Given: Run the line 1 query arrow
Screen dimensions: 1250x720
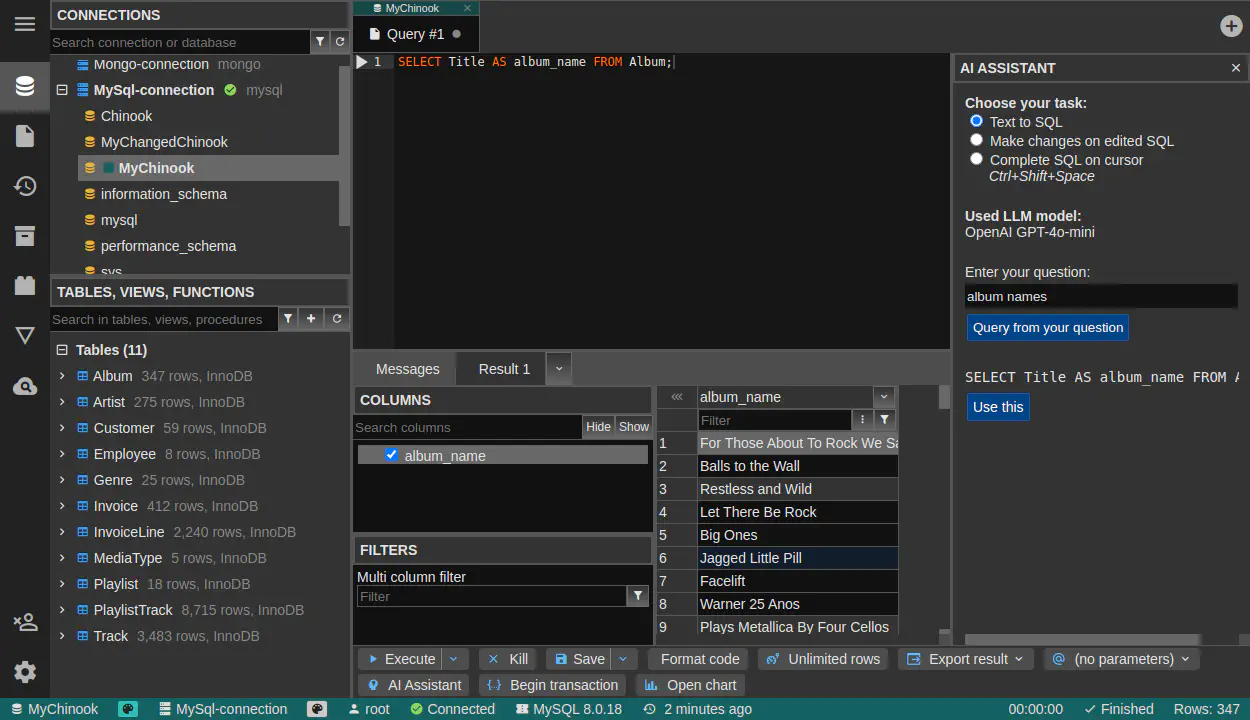Looking at the screenshot, I should point(362,62).
